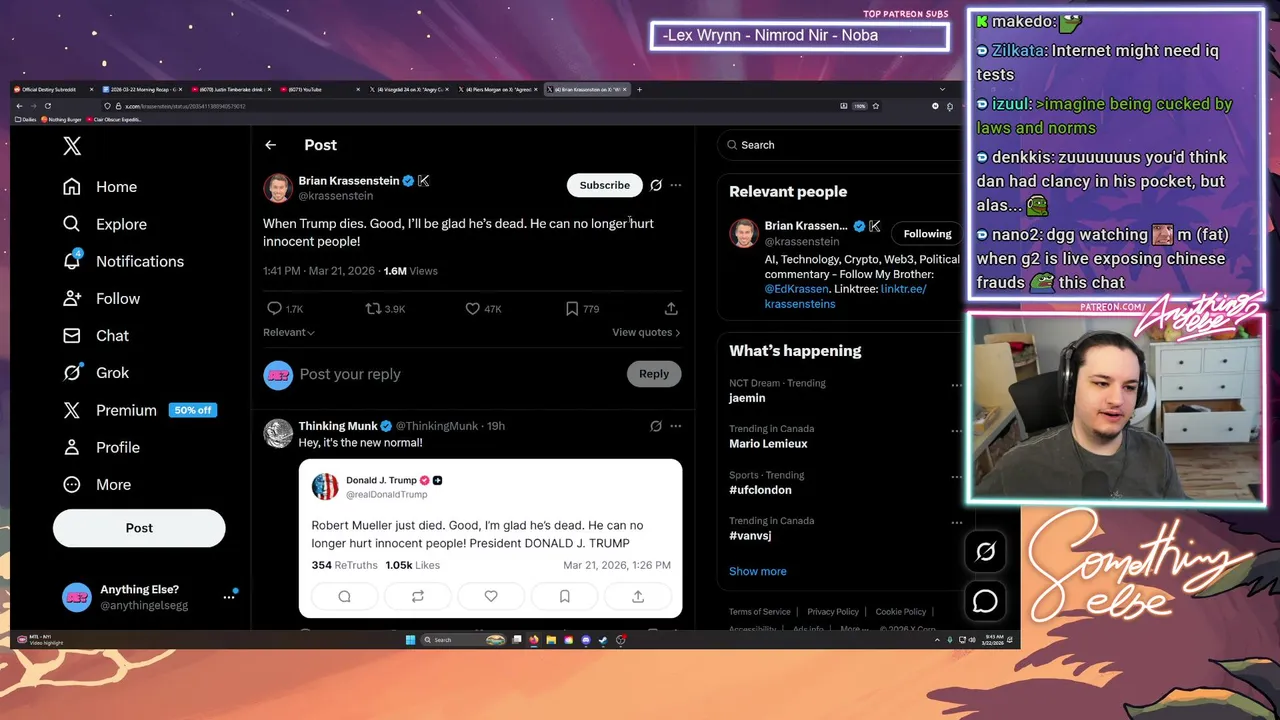Open Notifications in X sidebar

[x=123, y=261]
